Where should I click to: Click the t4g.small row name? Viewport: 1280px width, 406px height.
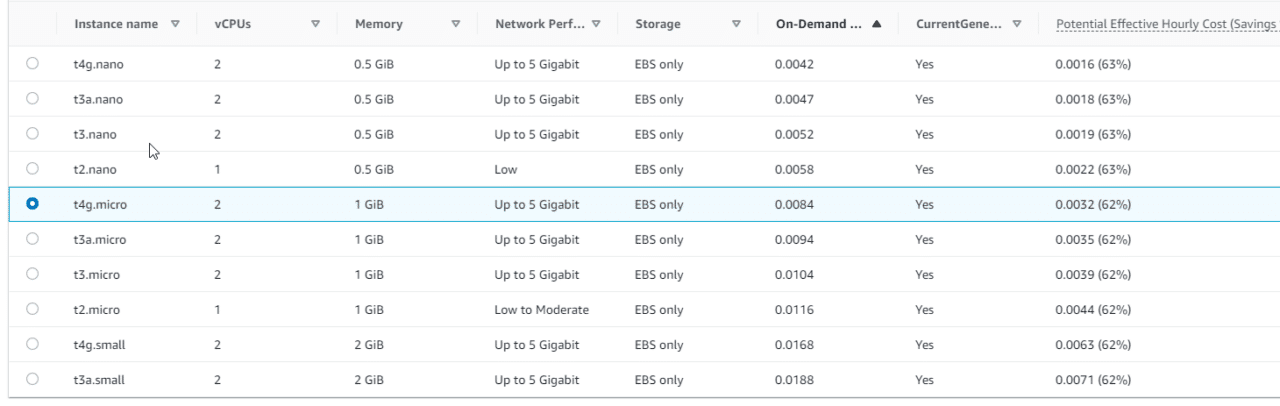coord(99,344)
